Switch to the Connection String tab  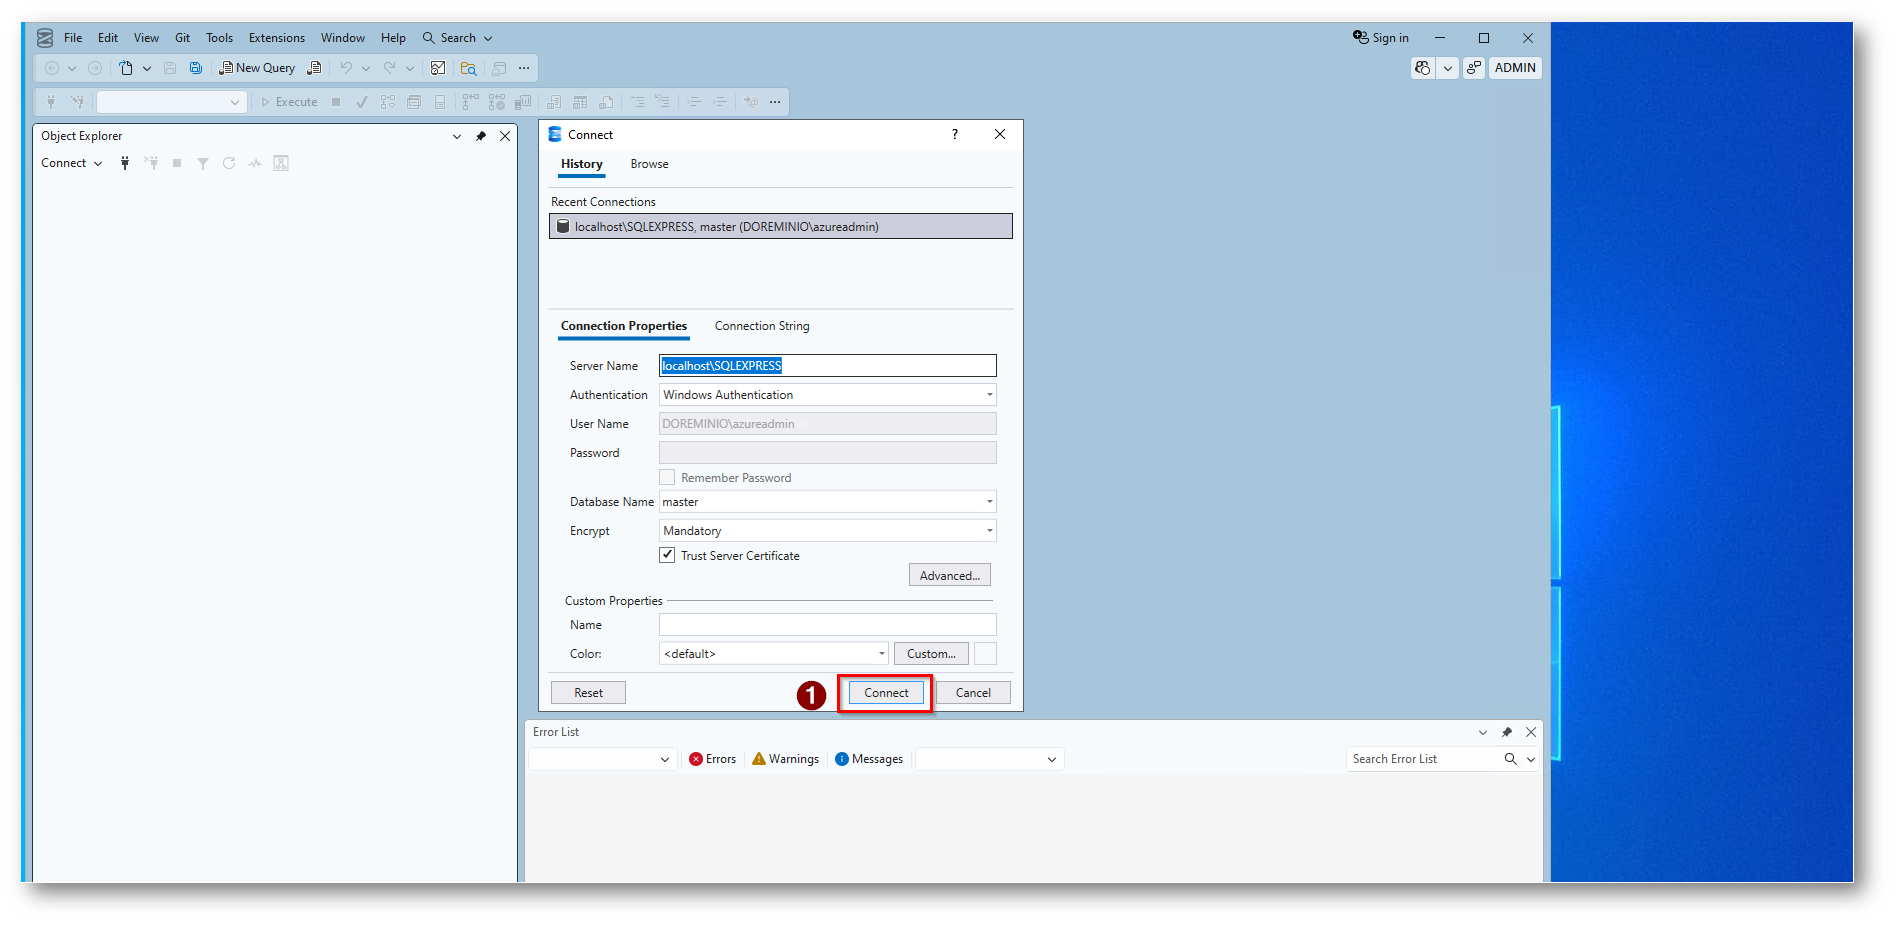point(761,326)
